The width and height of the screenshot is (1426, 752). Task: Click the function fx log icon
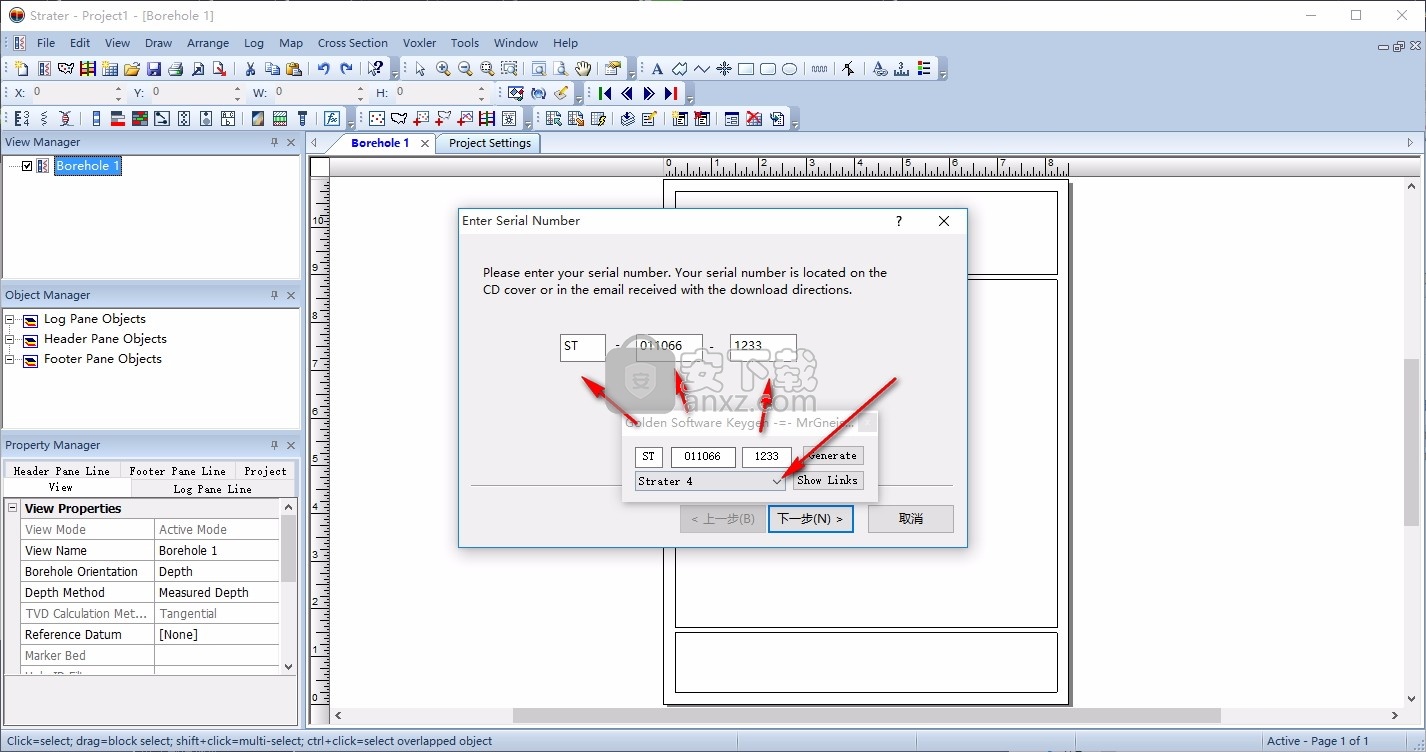tap(332, 118)
